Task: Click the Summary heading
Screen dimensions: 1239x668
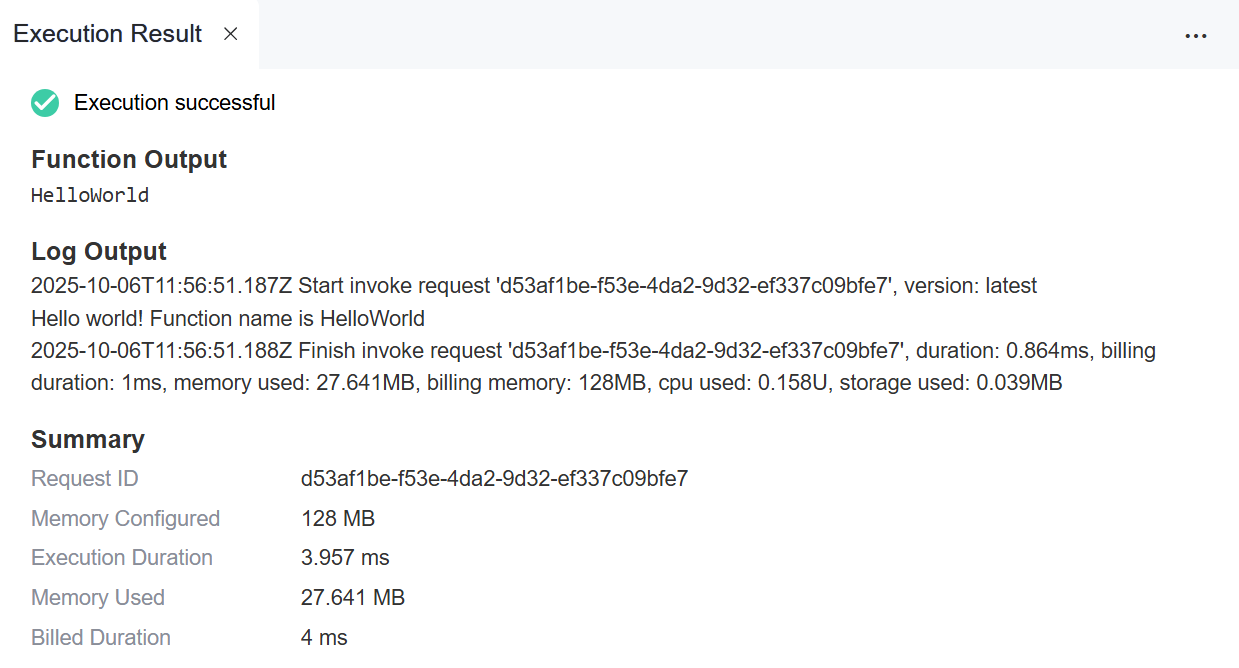Action: pyautogui.click(x=88, y=440)
